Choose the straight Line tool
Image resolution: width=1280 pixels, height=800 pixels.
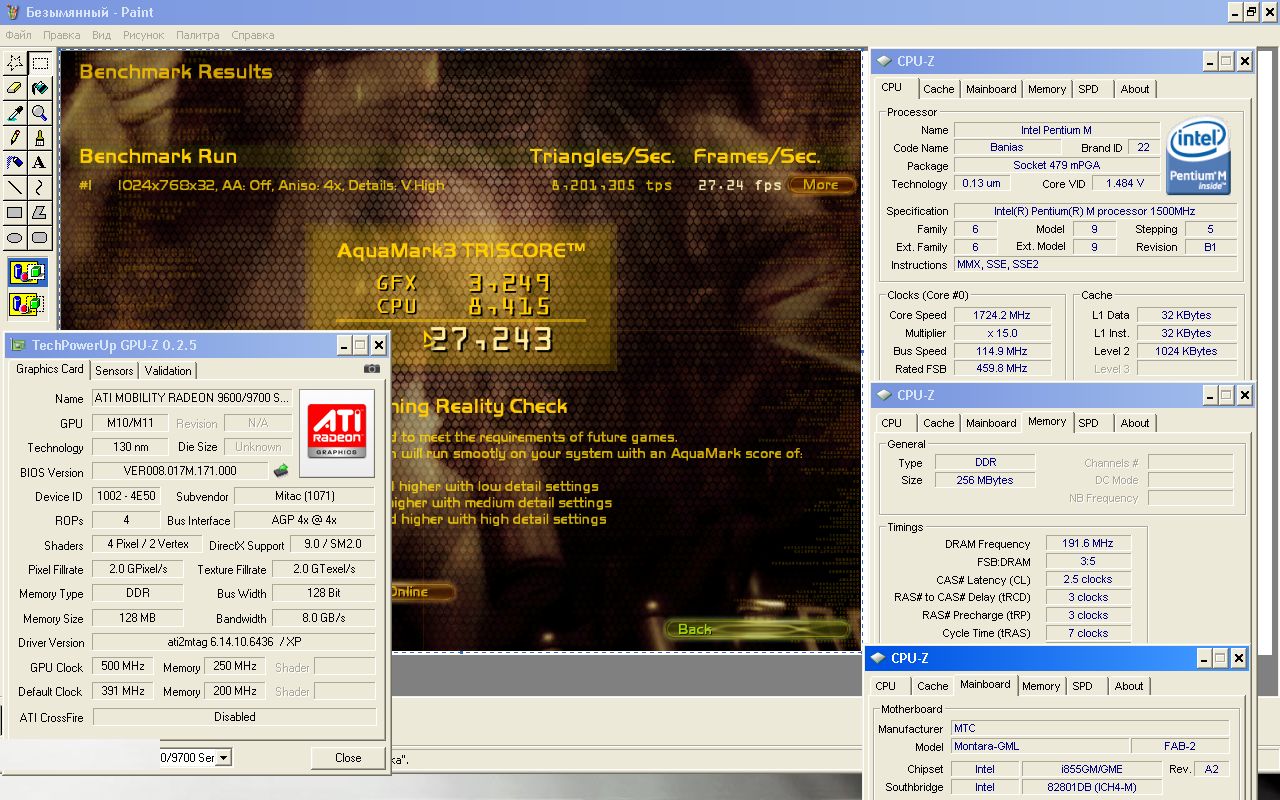point(15,188)
